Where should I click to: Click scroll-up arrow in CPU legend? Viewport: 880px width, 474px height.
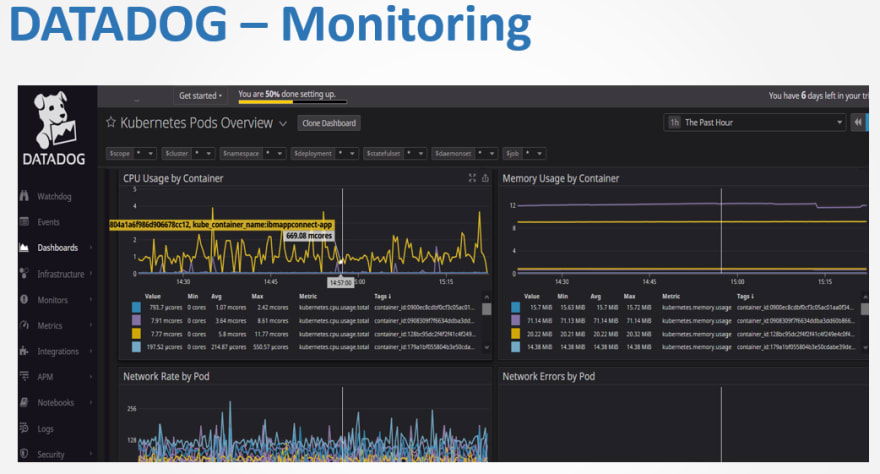pos(487,297)
